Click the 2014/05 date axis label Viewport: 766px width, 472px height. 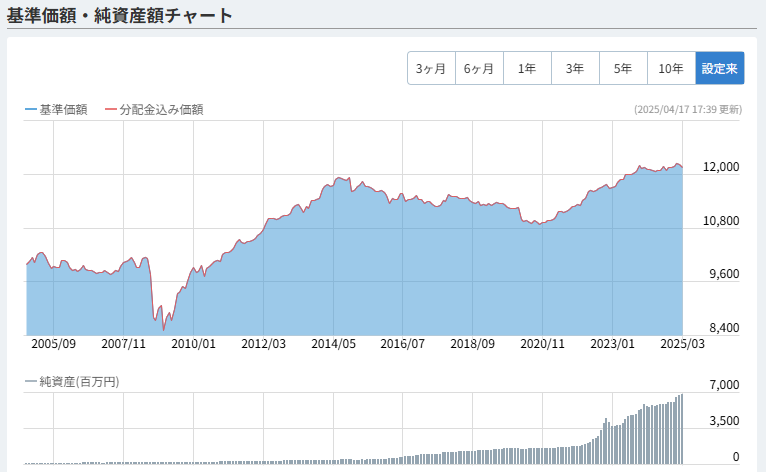[x=334, y=344]
